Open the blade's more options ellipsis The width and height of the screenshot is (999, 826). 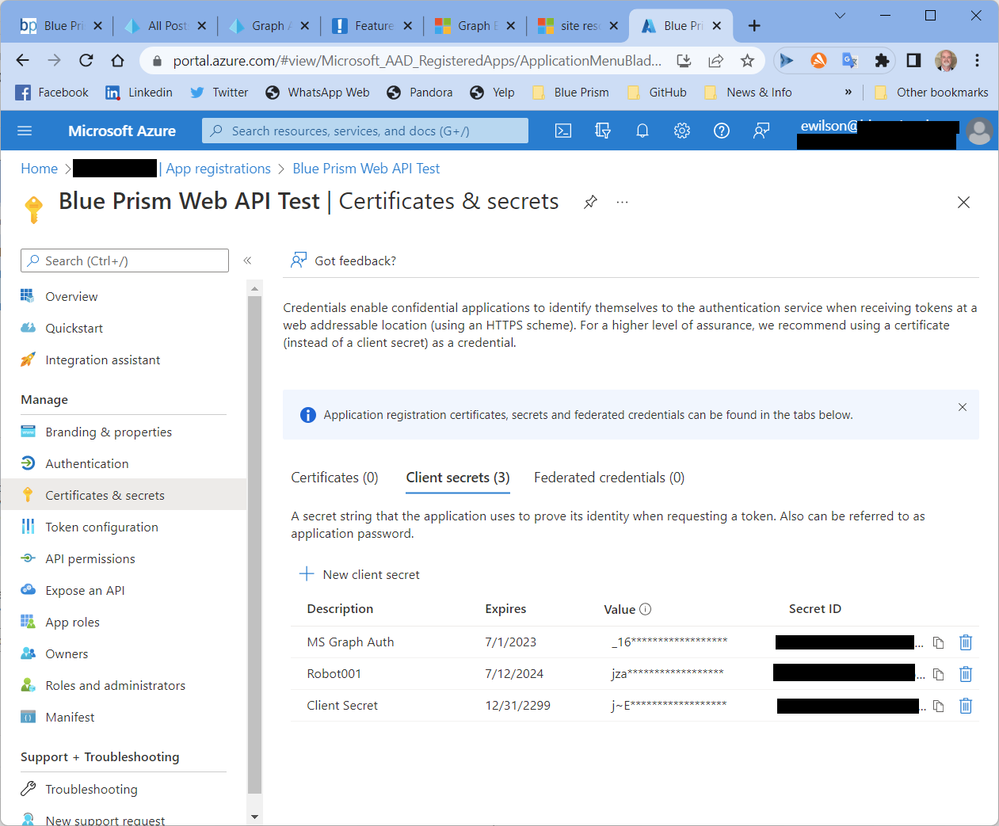pyautogui.click(x=623, y=202)
